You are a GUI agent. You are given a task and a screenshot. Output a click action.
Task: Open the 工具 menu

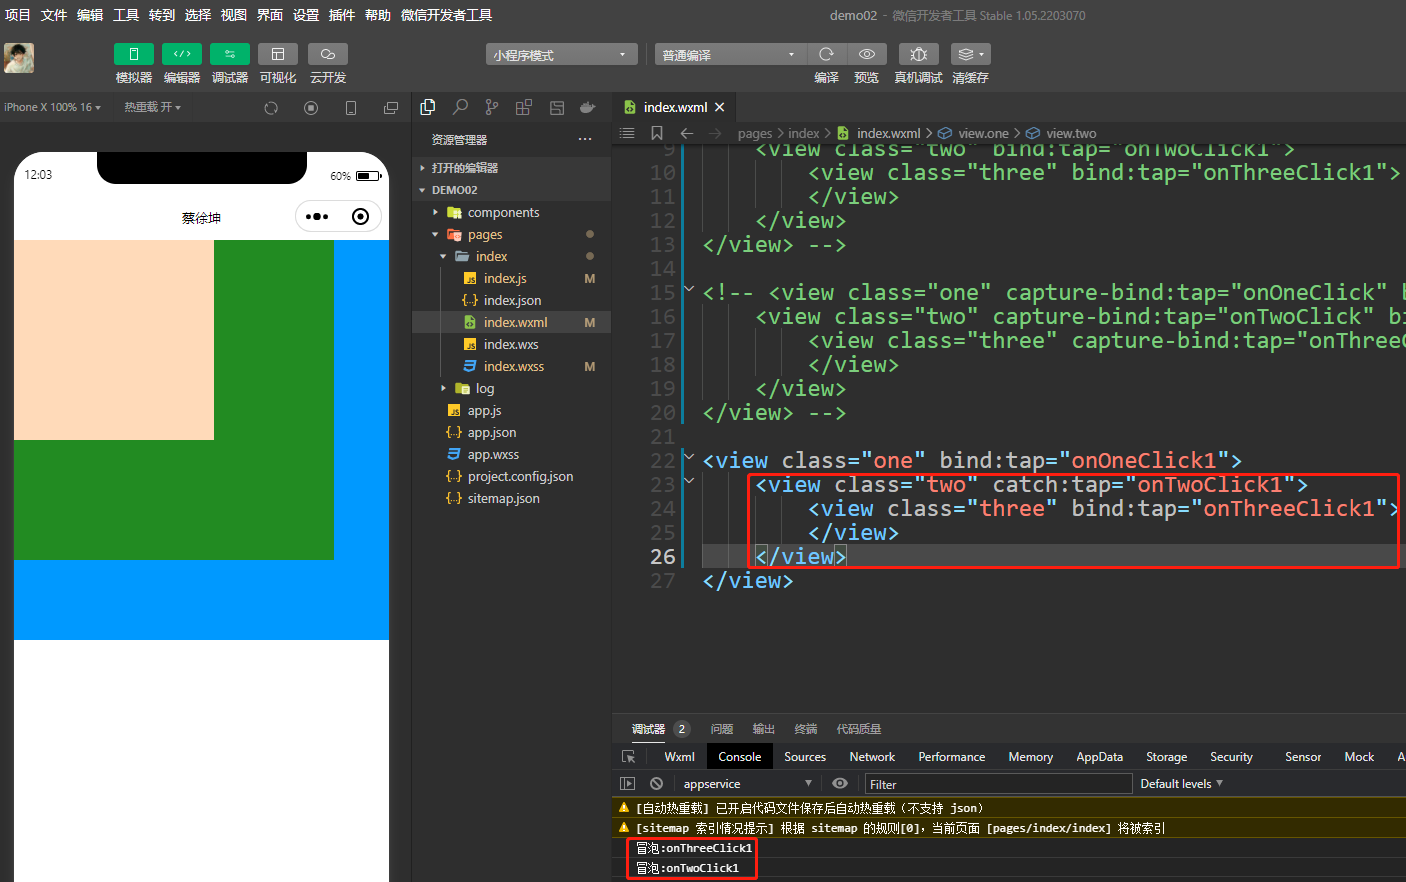point(126,15)
